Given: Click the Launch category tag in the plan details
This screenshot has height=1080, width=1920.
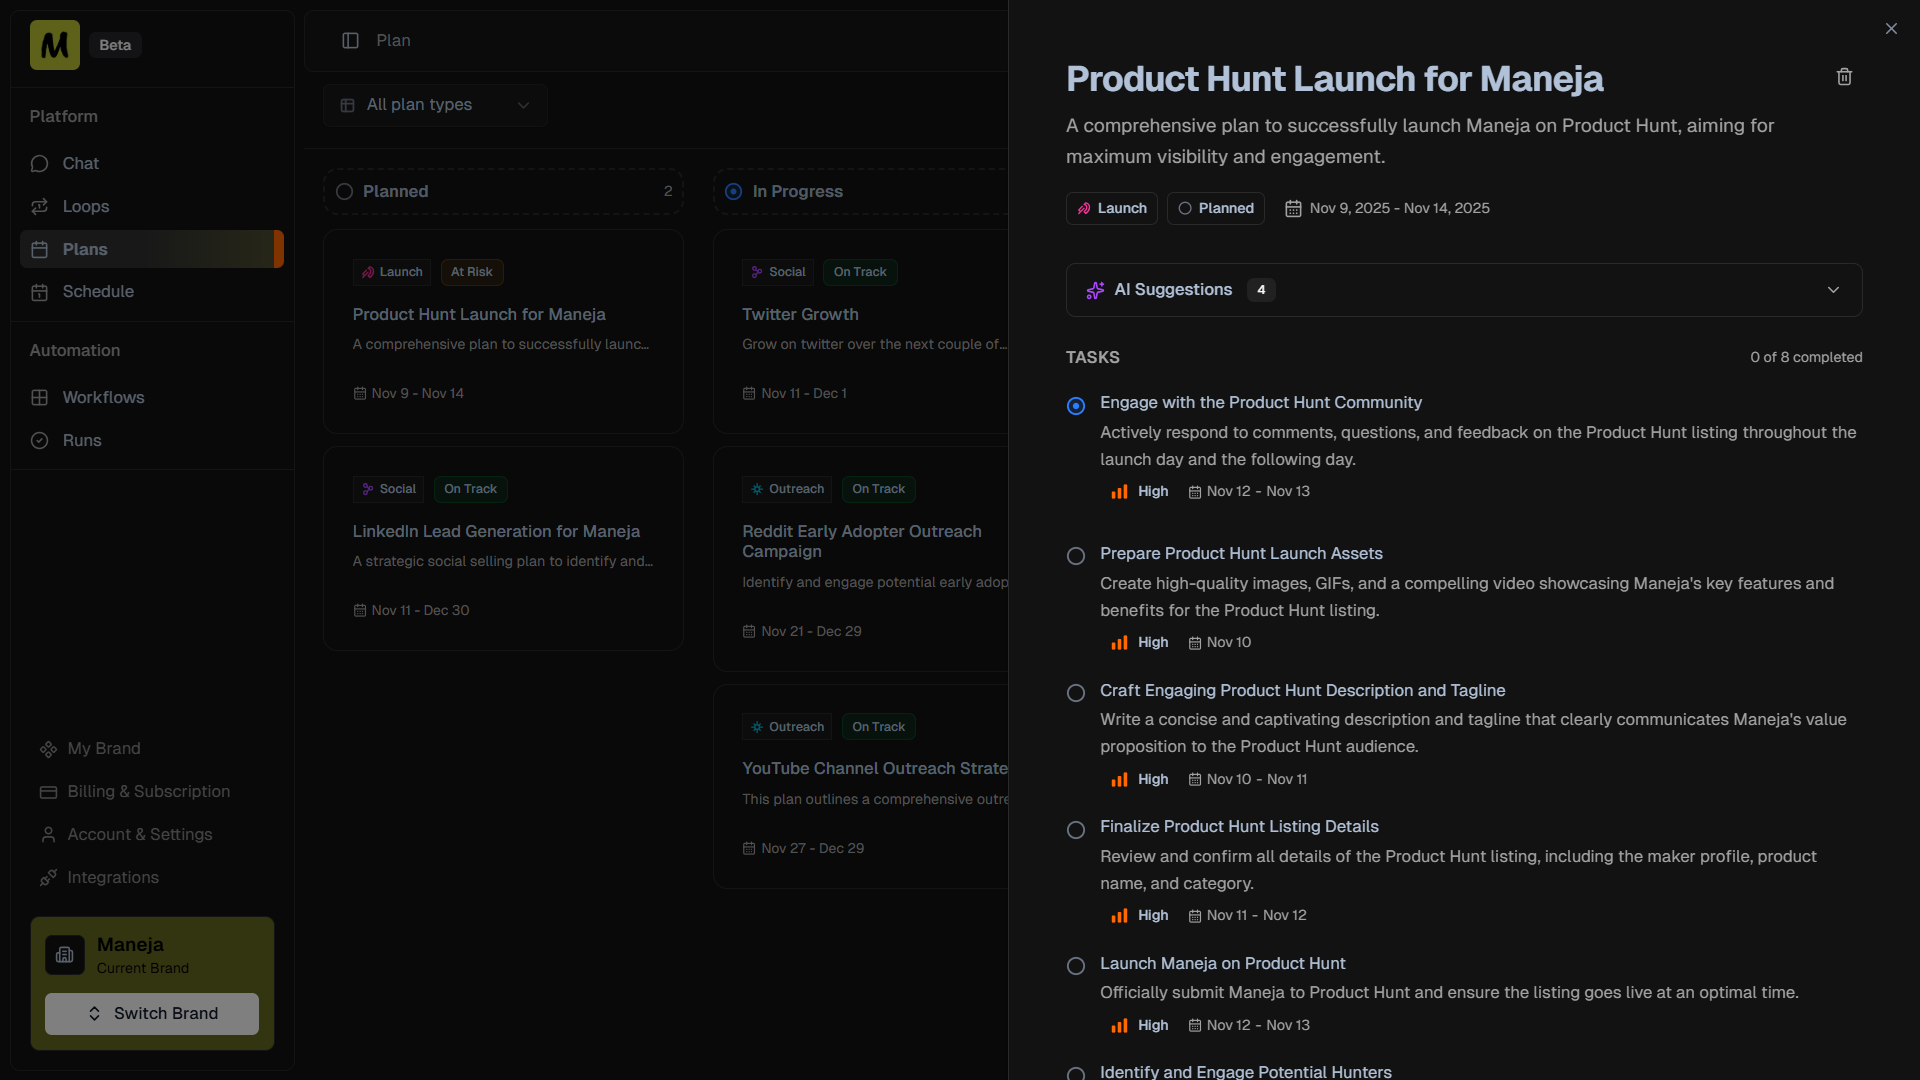Looking at the screenshot, I should click(x=1111, y=209).
